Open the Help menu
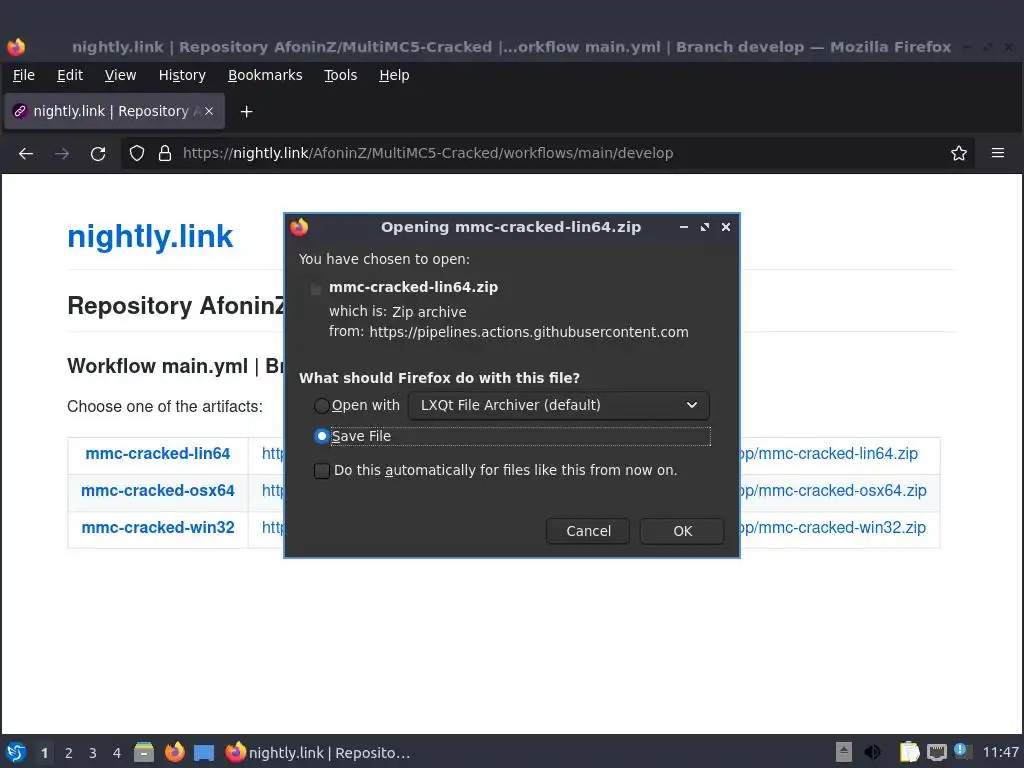Screen dimensions: 1024x768 coord(394,75)
